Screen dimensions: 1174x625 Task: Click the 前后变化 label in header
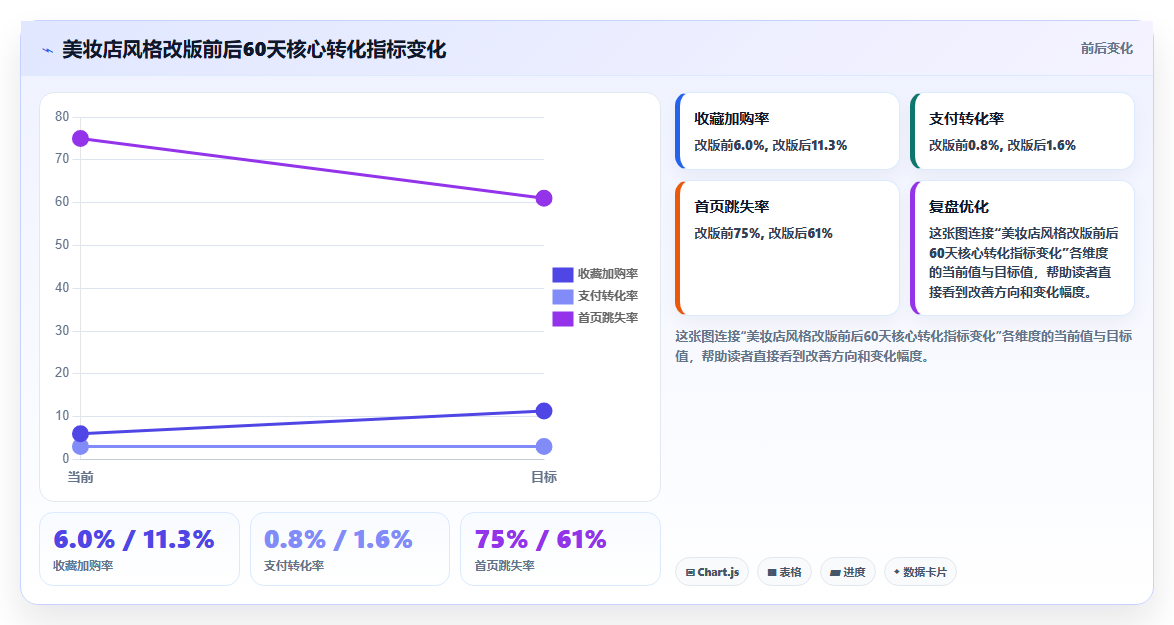click(x=1106, y=49)
